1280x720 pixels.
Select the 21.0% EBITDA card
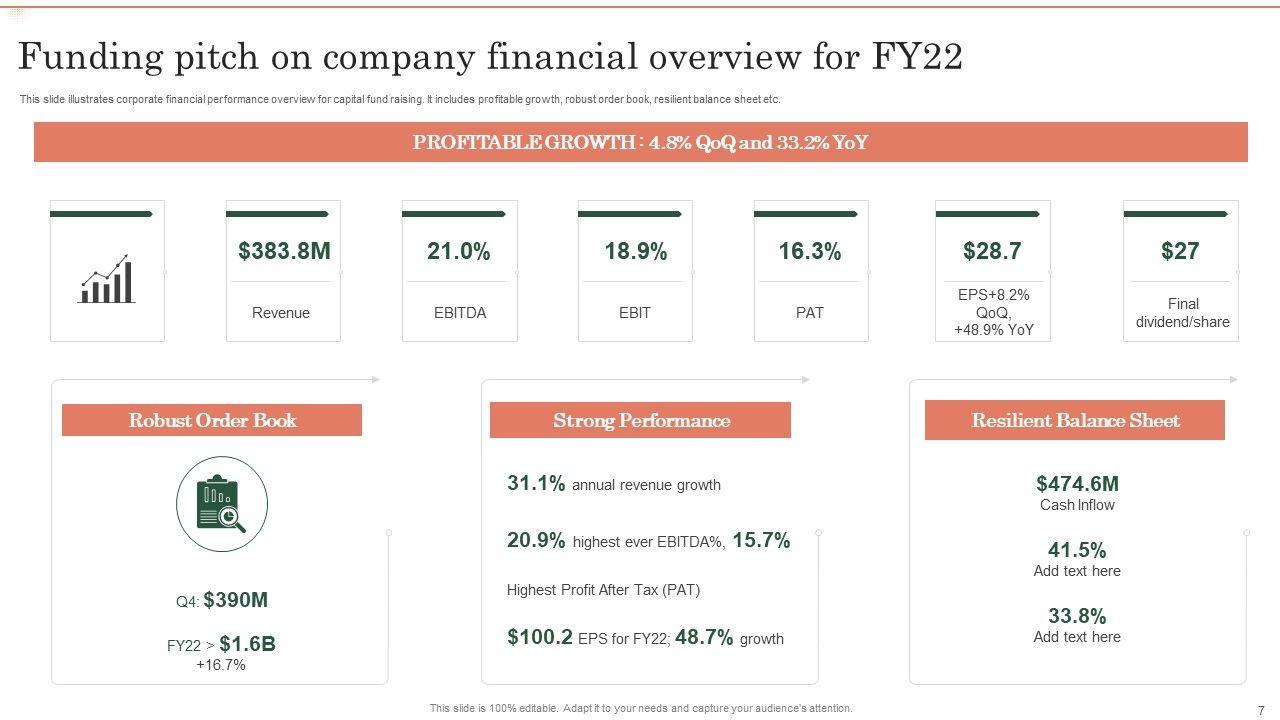[x=459, y=271]
